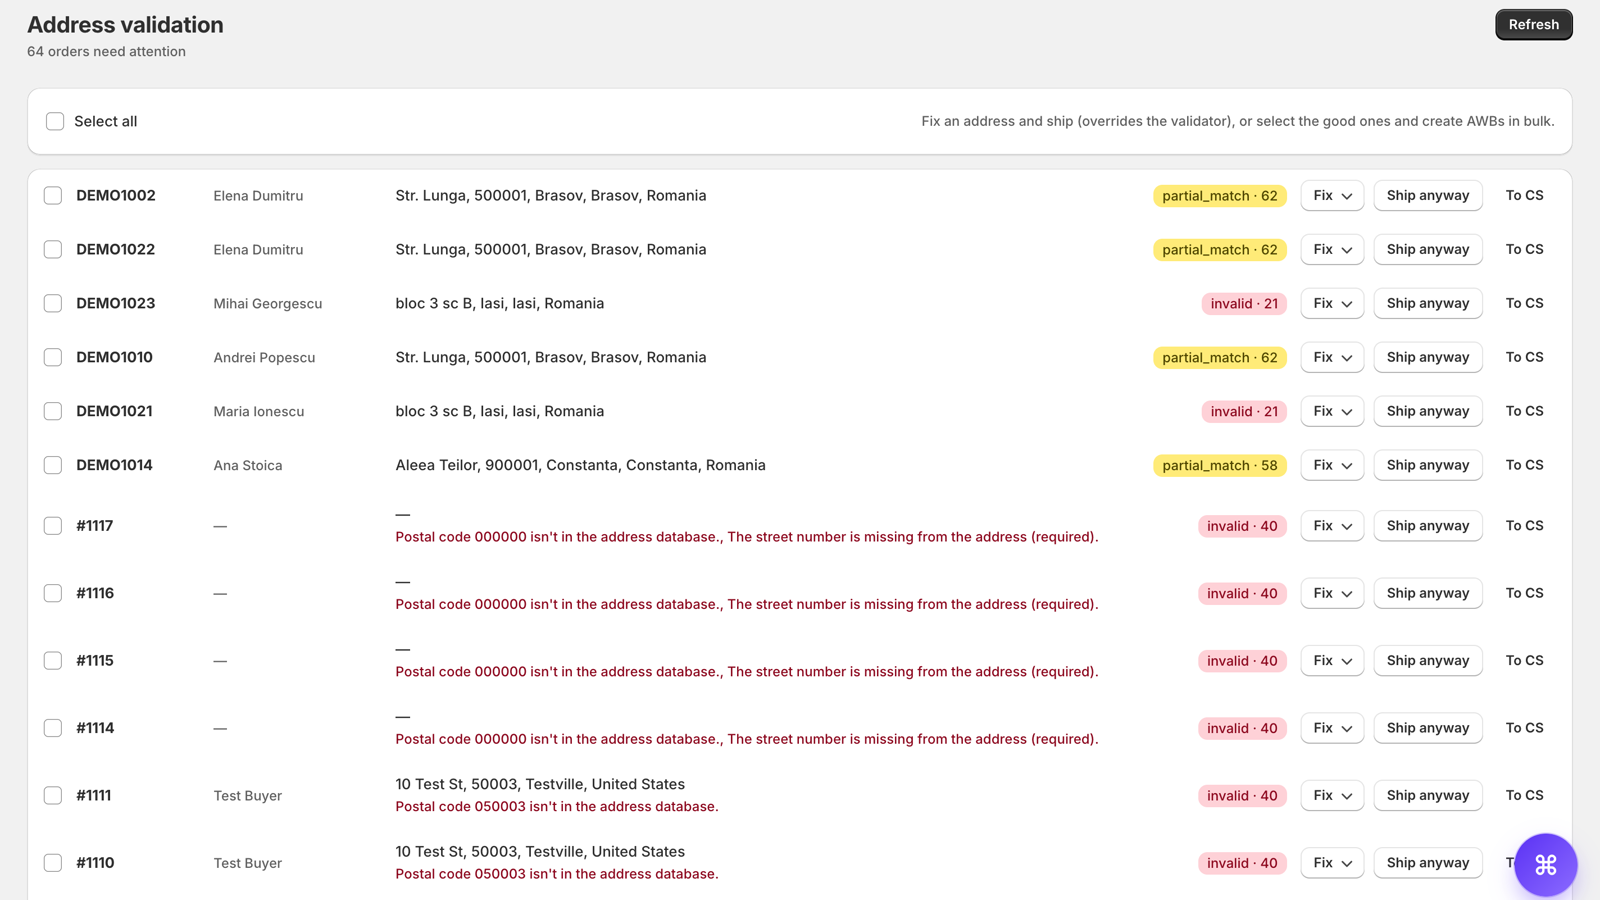Send order #1114 to CS
The image size is (1600, 900).
[x=1524, y=729]
